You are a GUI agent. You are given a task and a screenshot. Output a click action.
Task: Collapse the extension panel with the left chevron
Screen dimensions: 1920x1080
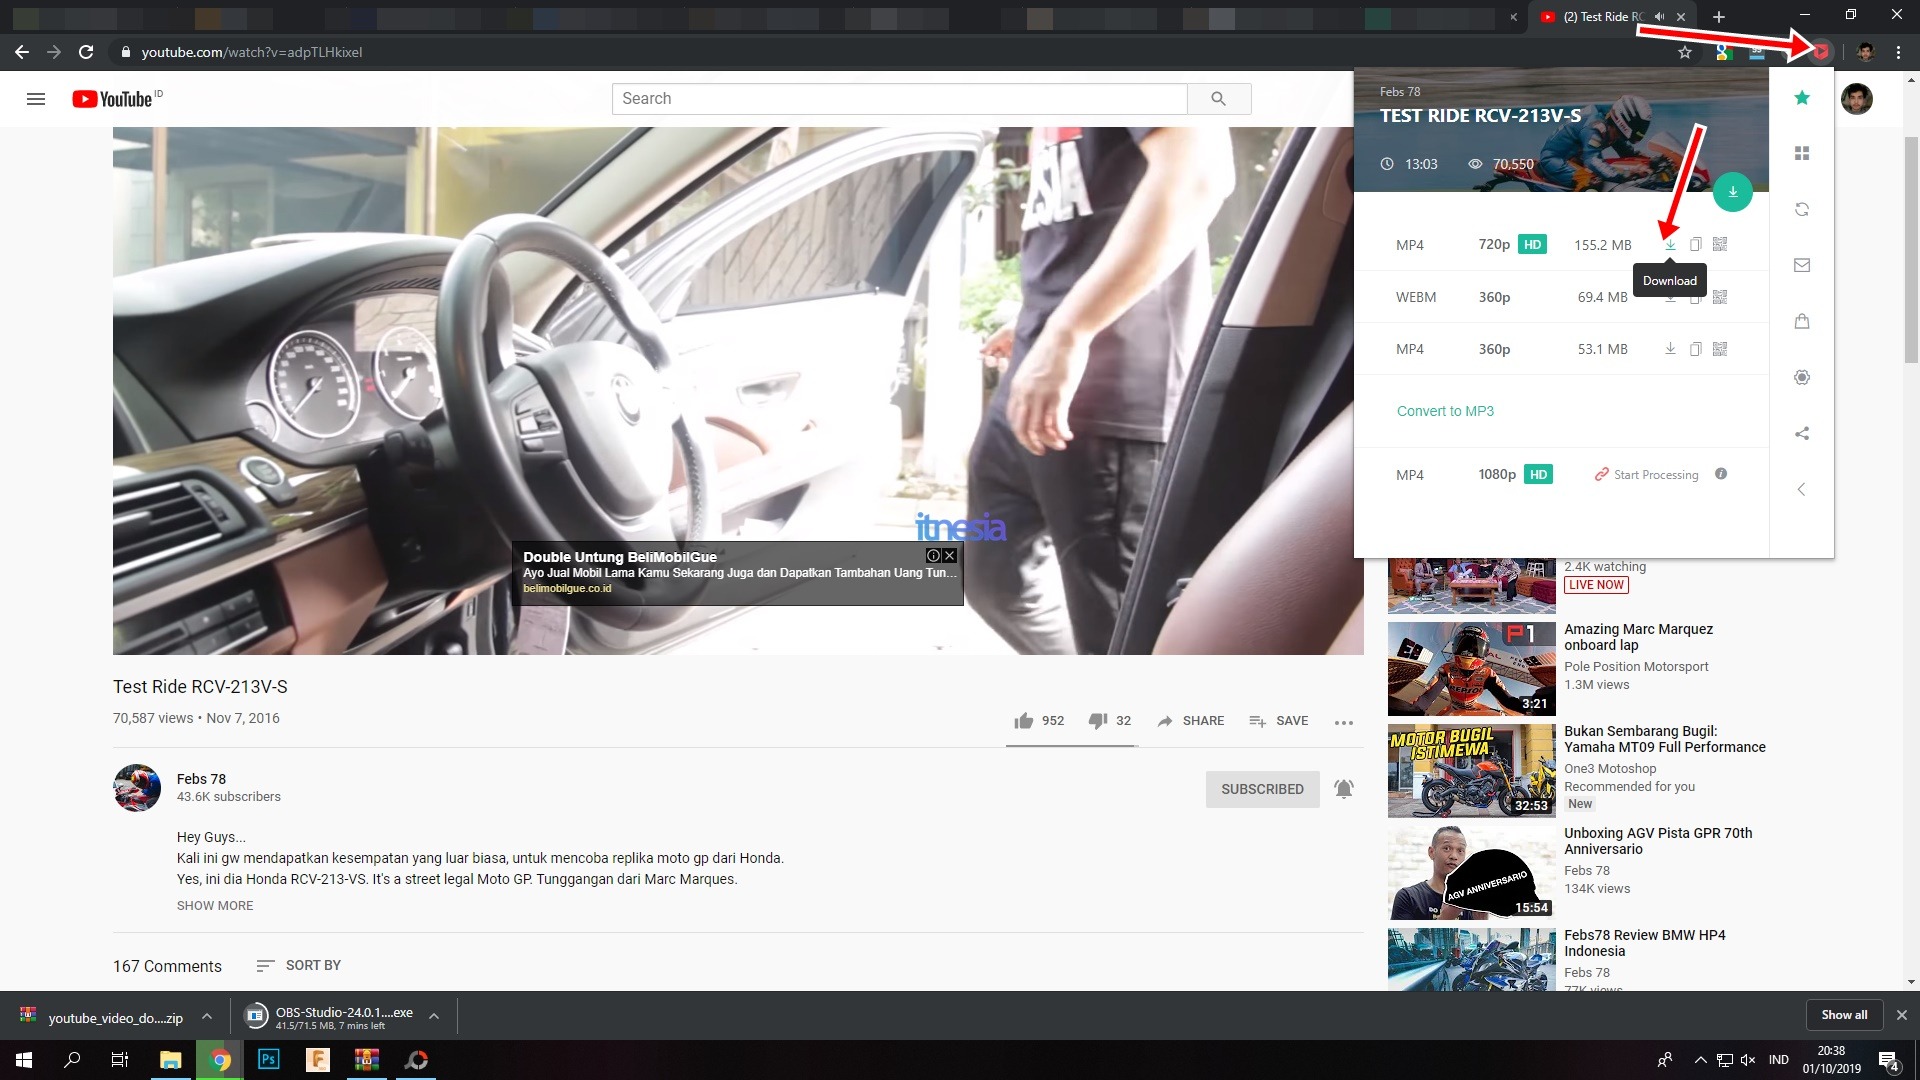click(1802, 489)
